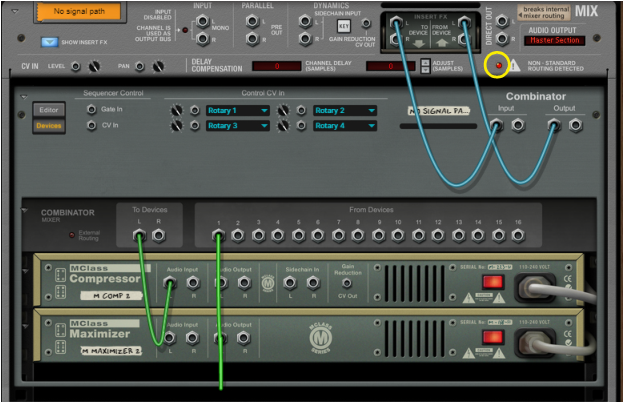Click the Sequencer Control CV In jack
Viewport: 623px width, 402px height.
(x=91, y=126)
